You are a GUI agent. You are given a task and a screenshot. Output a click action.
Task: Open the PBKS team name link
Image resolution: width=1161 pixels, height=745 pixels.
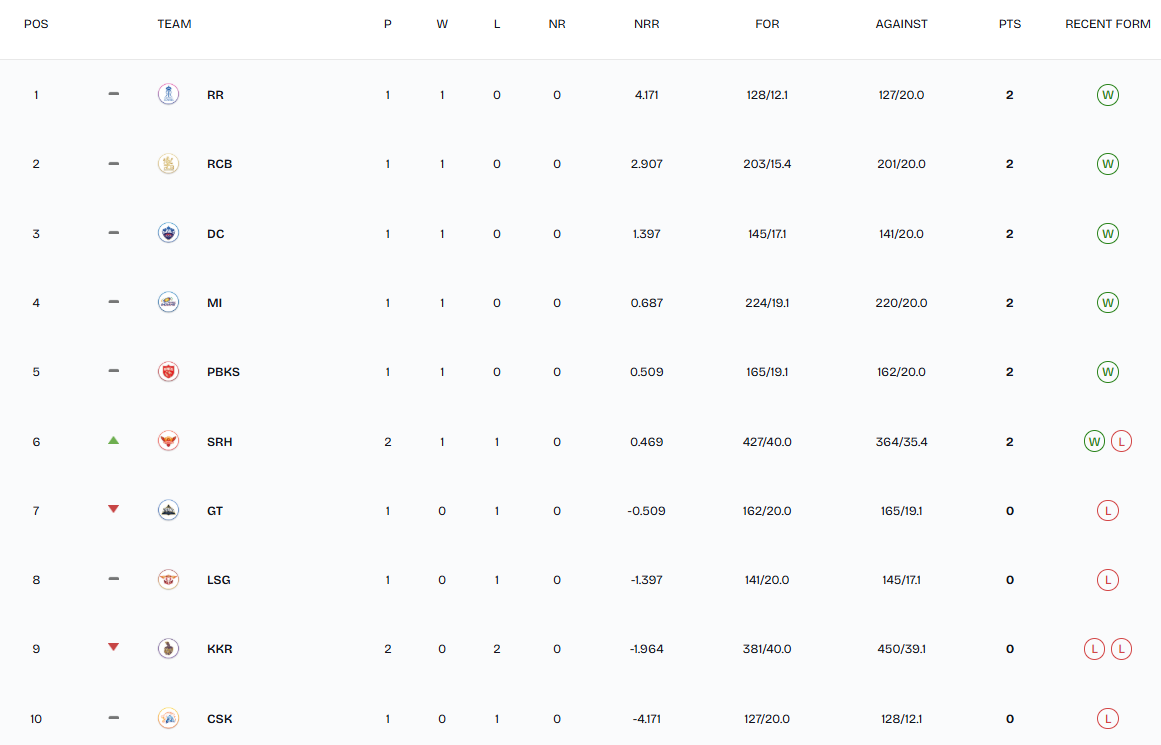point(223,372)
